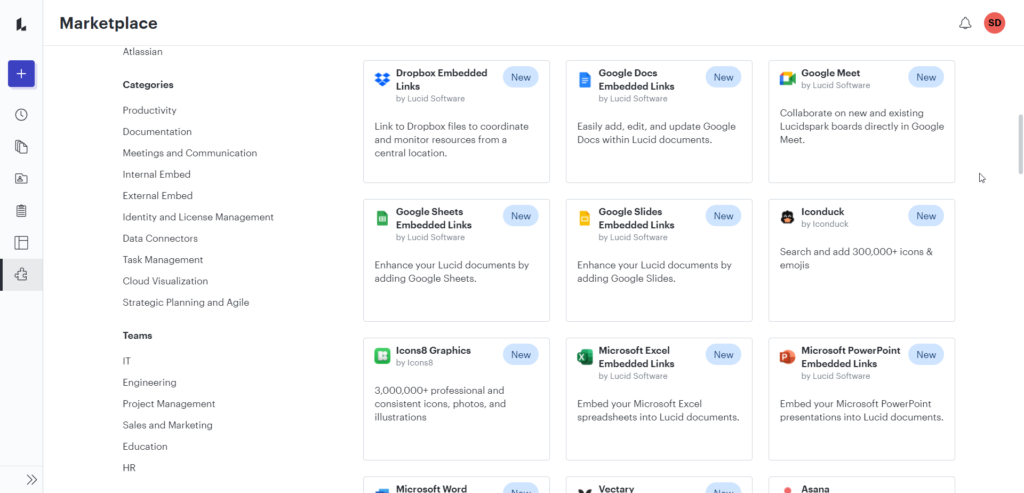Screen dimensions: 1024x493
Task: Click New badge on Google Meet card
Action: [x=926, y=77]
